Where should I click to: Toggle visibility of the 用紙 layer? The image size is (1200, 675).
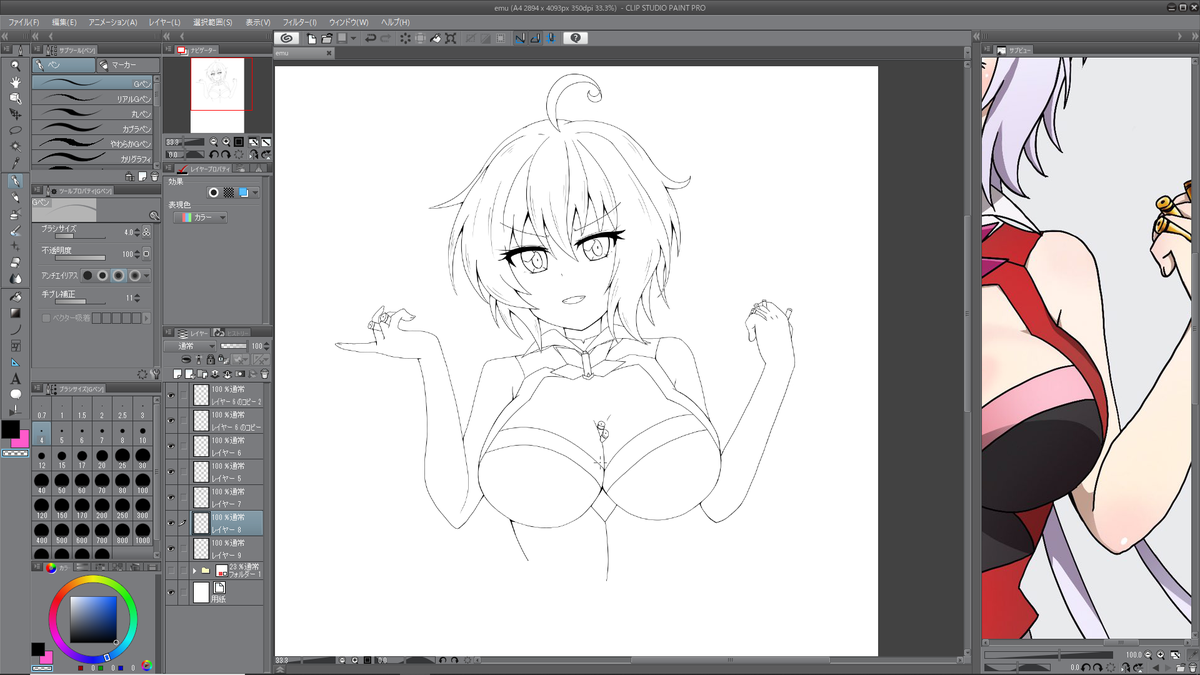(x=171, y=593)
